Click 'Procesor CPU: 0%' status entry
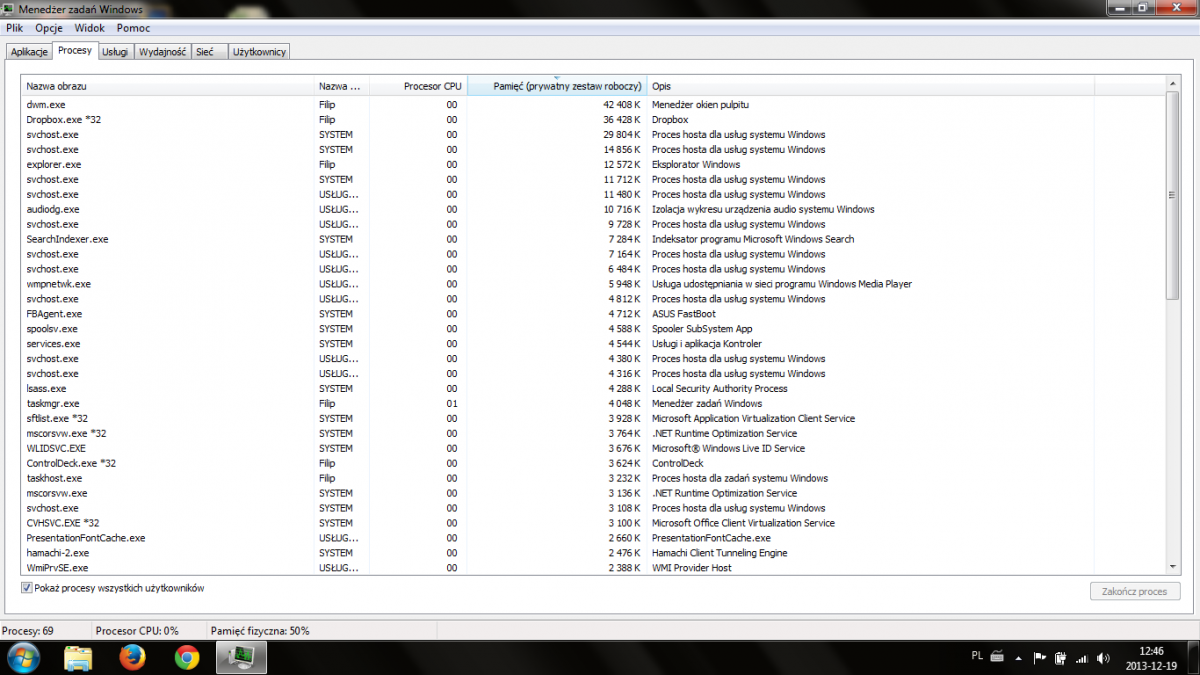Screen dimensions: 1200x675 point(137,630)
